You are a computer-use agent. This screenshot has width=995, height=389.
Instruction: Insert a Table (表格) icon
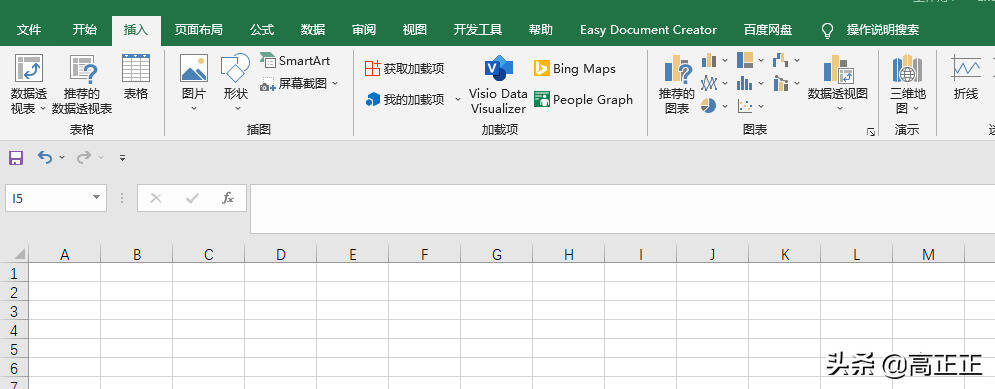point(136,68)
